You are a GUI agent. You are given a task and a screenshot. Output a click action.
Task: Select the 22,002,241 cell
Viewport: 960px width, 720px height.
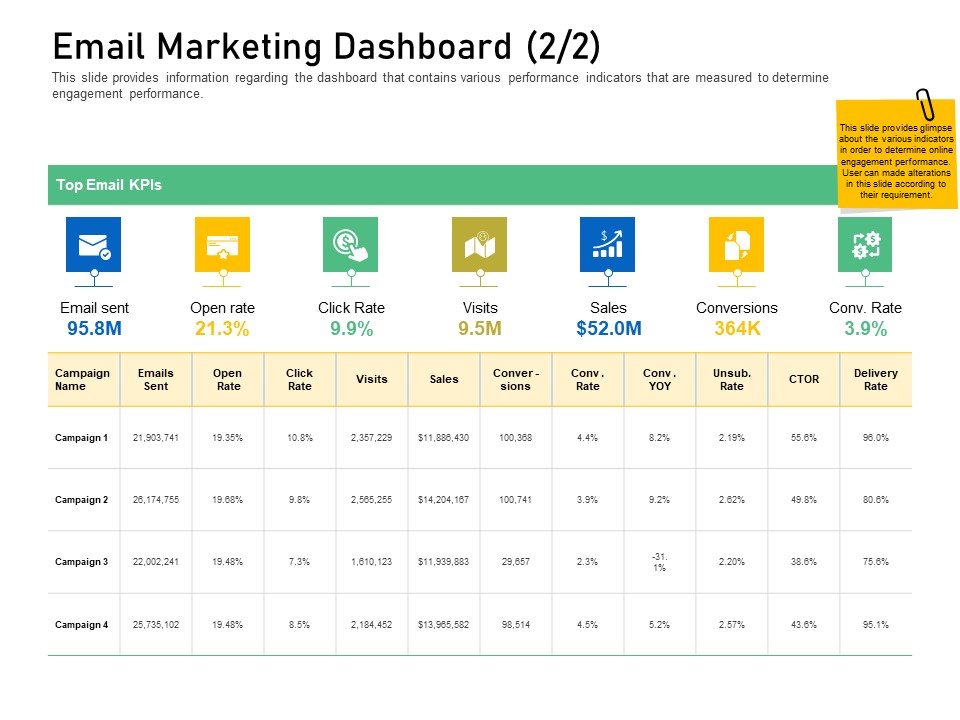[x=156, y=561]
